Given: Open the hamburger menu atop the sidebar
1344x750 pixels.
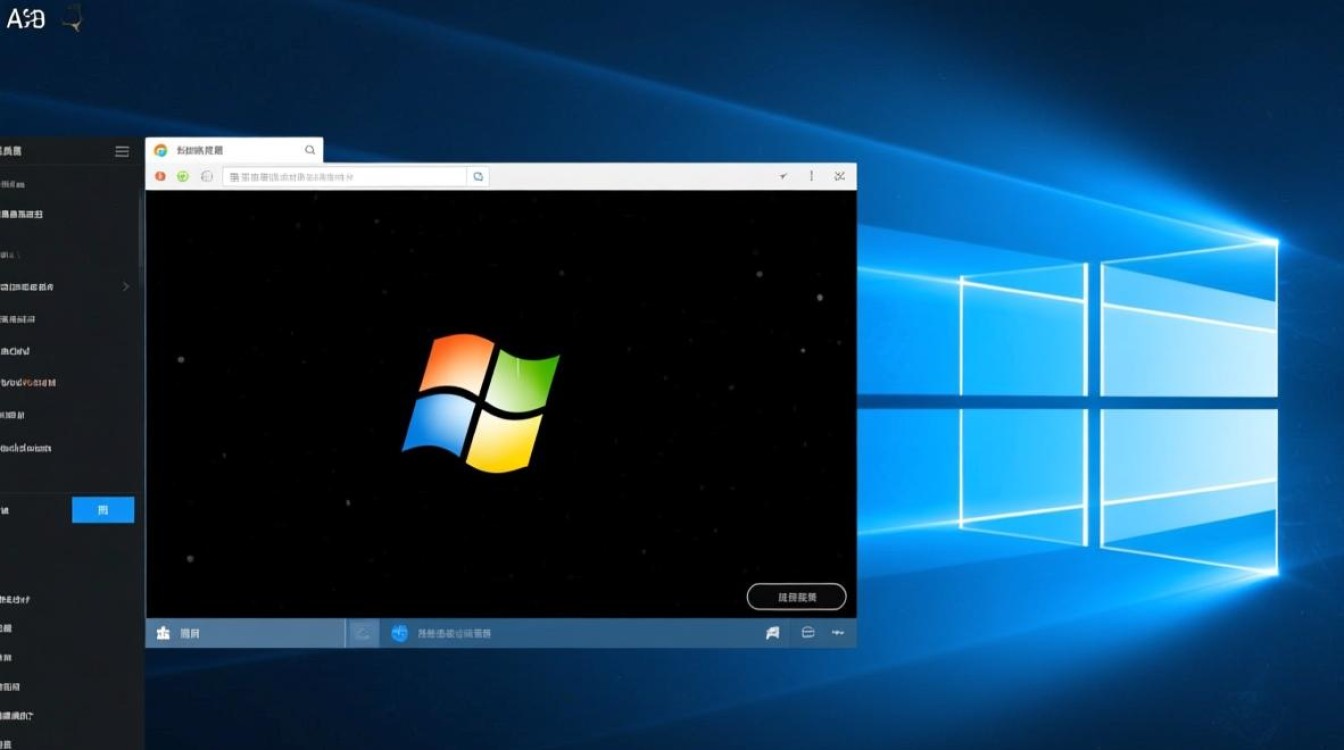Looking at the screenshot, I should point(122,150).
